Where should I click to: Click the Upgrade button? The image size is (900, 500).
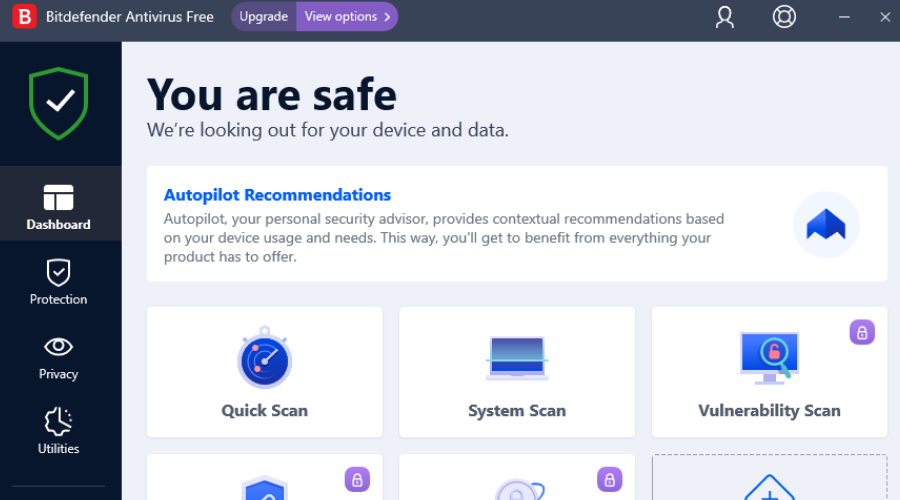(264, 17)
